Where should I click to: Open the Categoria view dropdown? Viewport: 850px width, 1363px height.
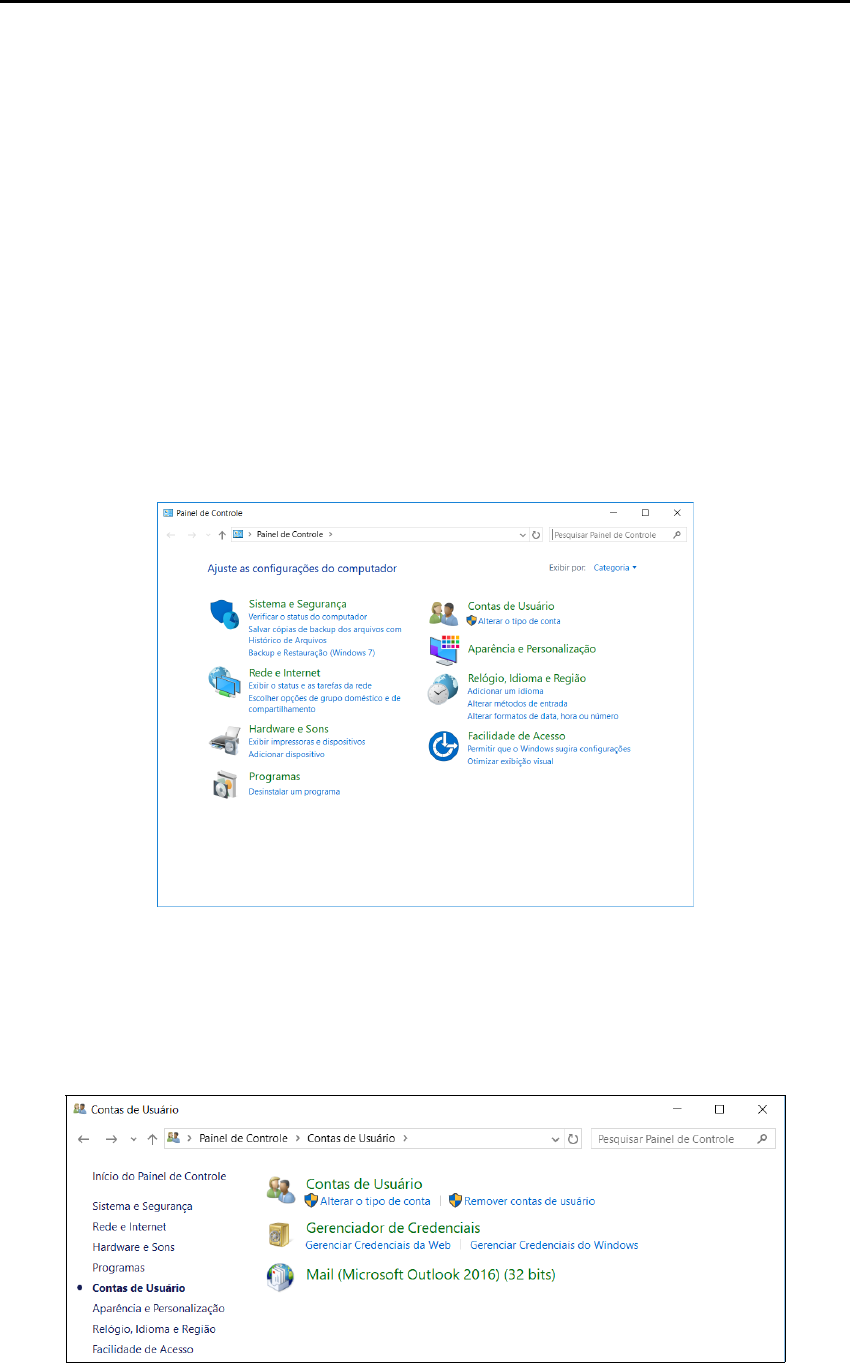[x=615, y=568]
